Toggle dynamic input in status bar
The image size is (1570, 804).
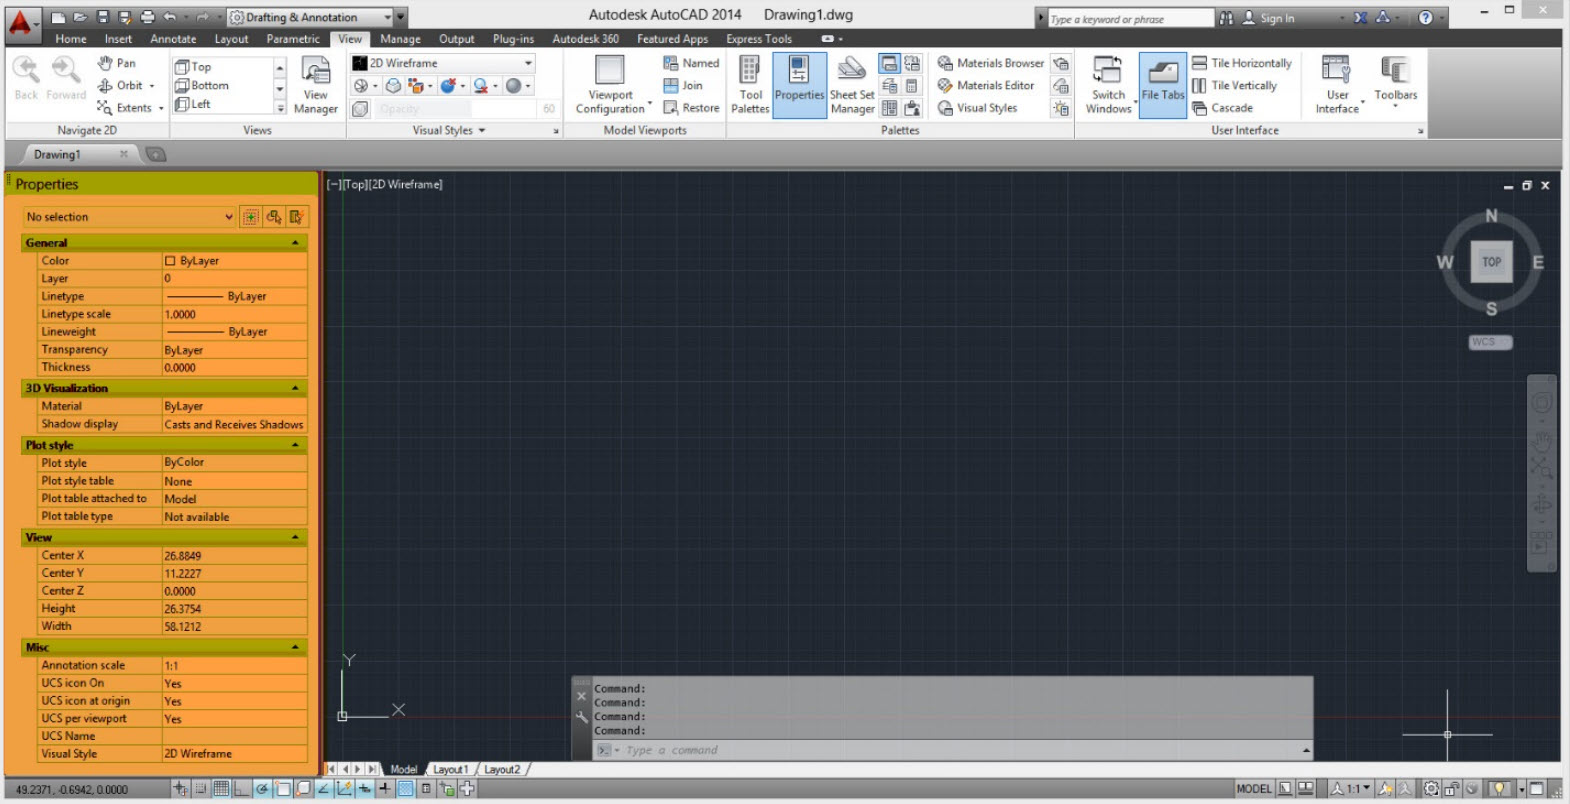[x=365, y=788]
